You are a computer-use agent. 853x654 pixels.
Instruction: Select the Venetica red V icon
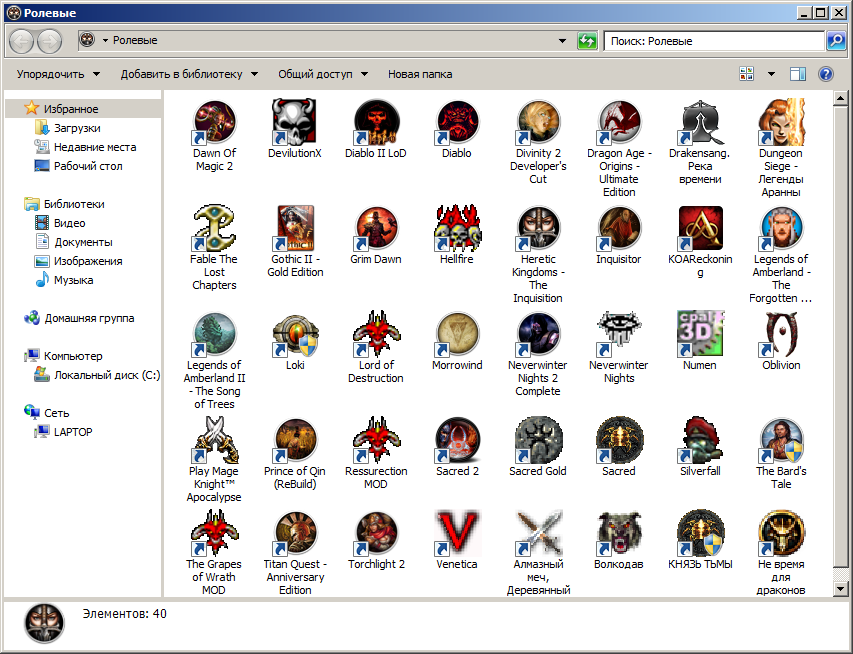[457, 533]
